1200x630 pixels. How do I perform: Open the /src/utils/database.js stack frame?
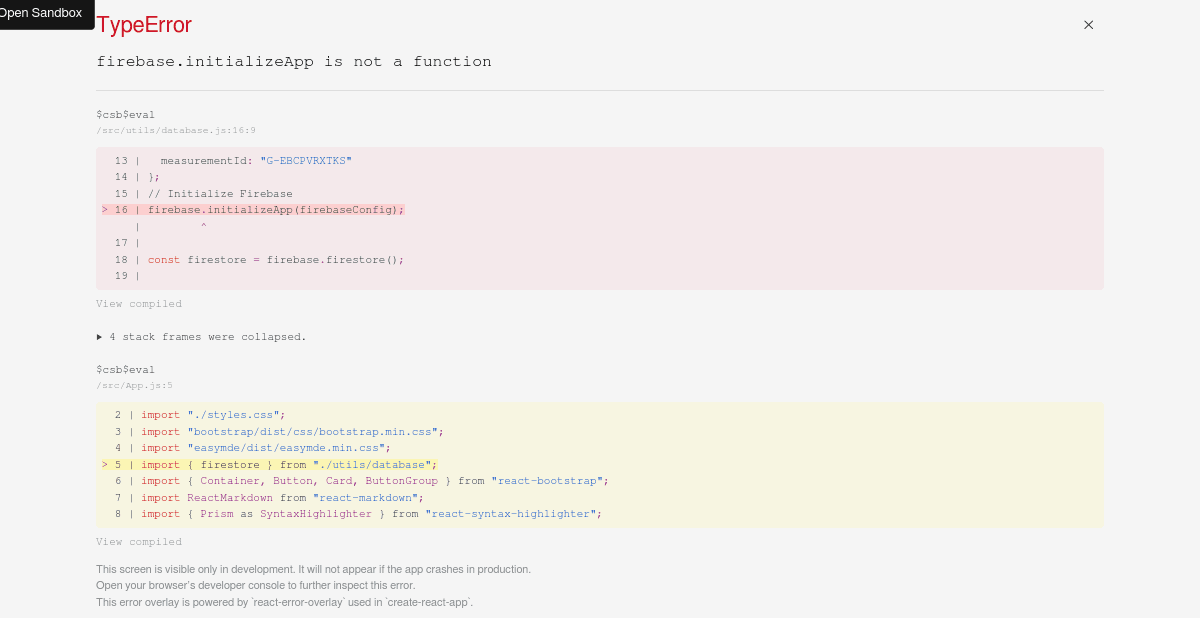(x=176, y=130)
